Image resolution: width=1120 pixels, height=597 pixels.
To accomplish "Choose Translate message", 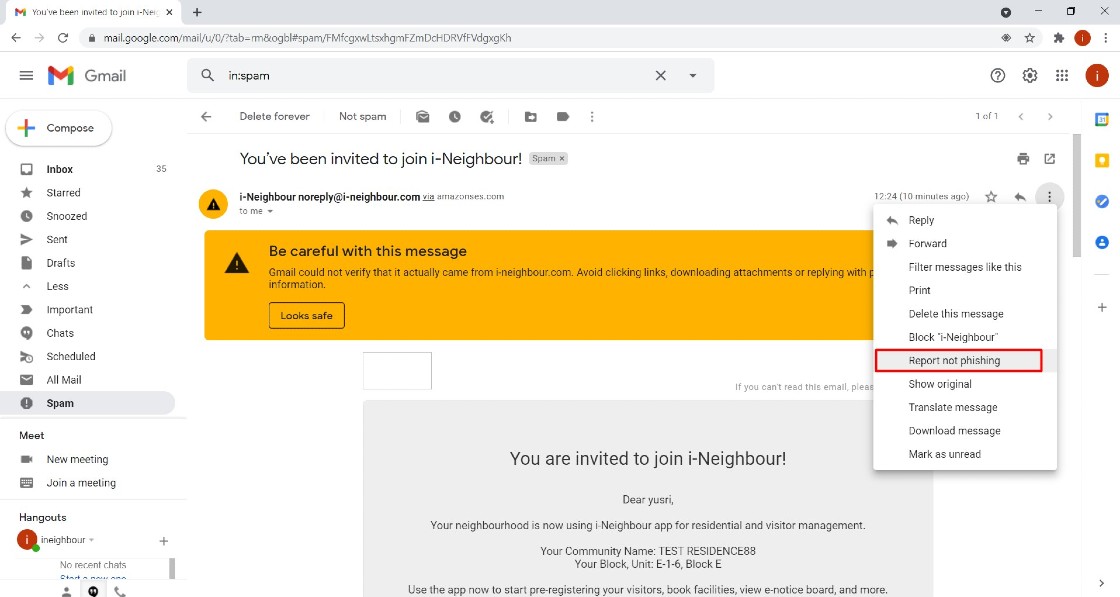I will coord(965,407).
